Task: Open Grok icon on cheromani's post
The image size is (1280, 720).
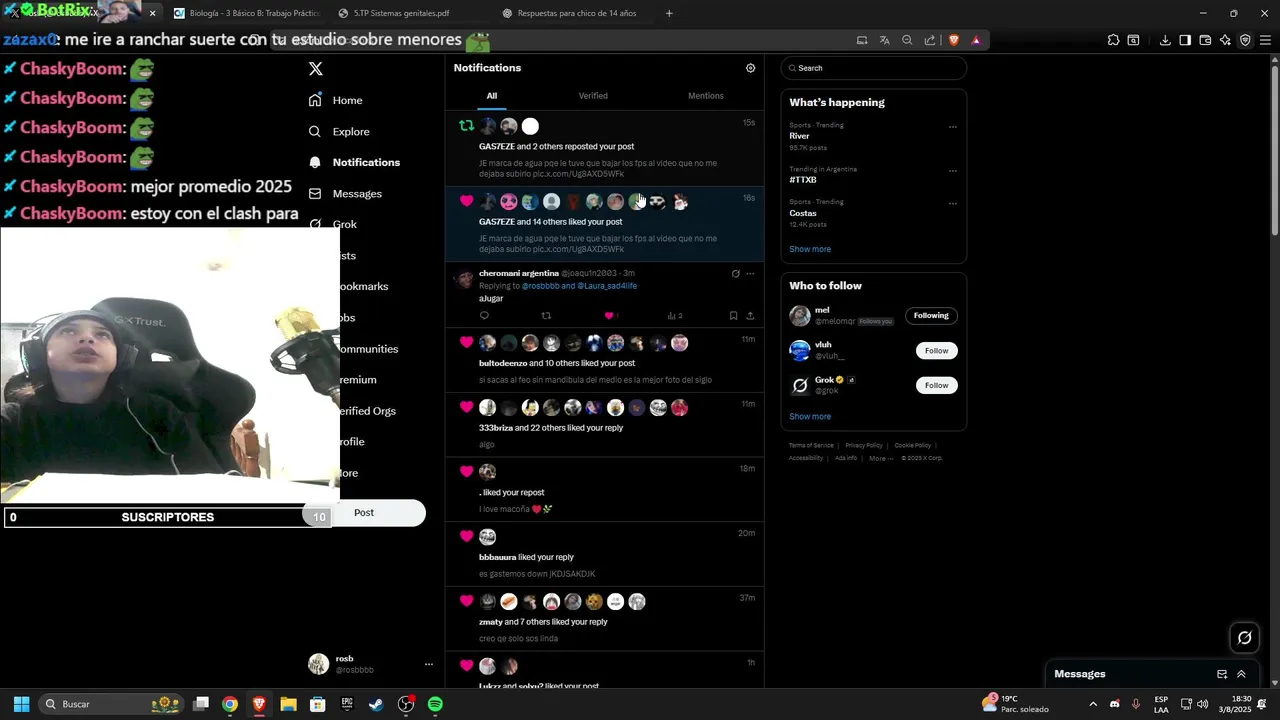Action: [x=736, y=274]
